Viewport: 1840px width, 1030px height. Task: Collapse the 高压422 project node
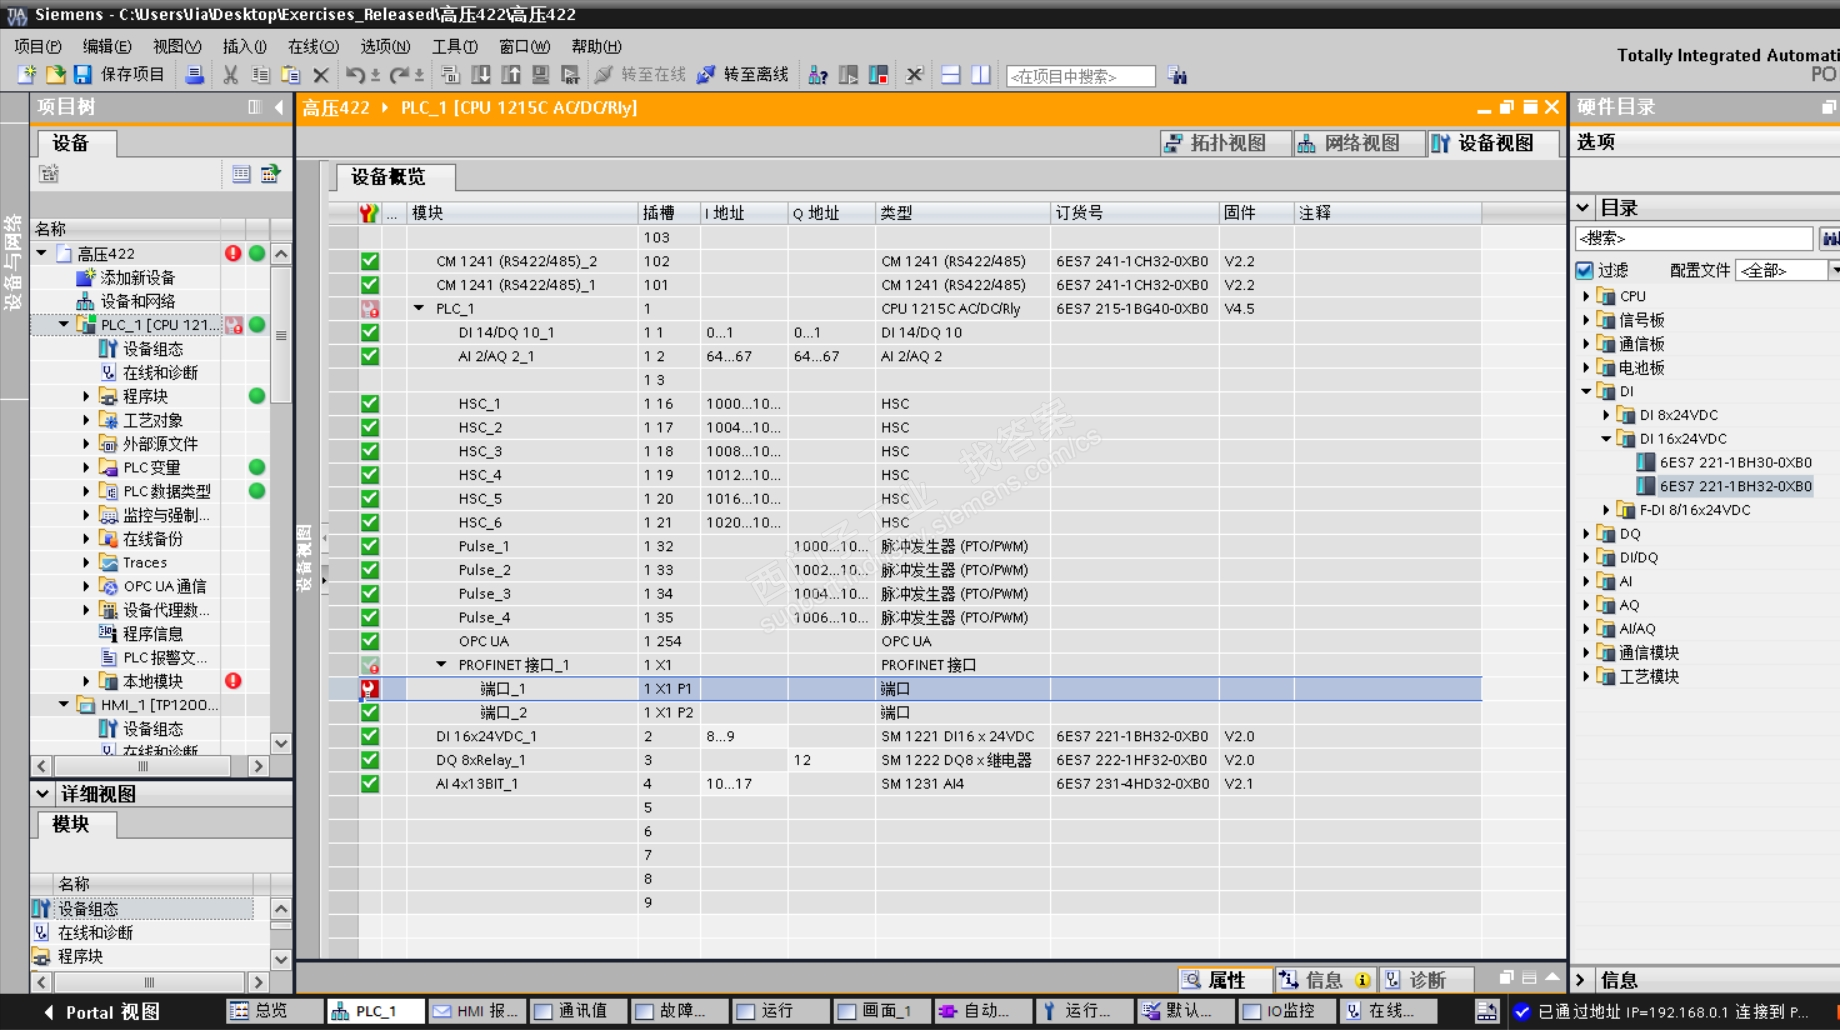pos(42,253)
